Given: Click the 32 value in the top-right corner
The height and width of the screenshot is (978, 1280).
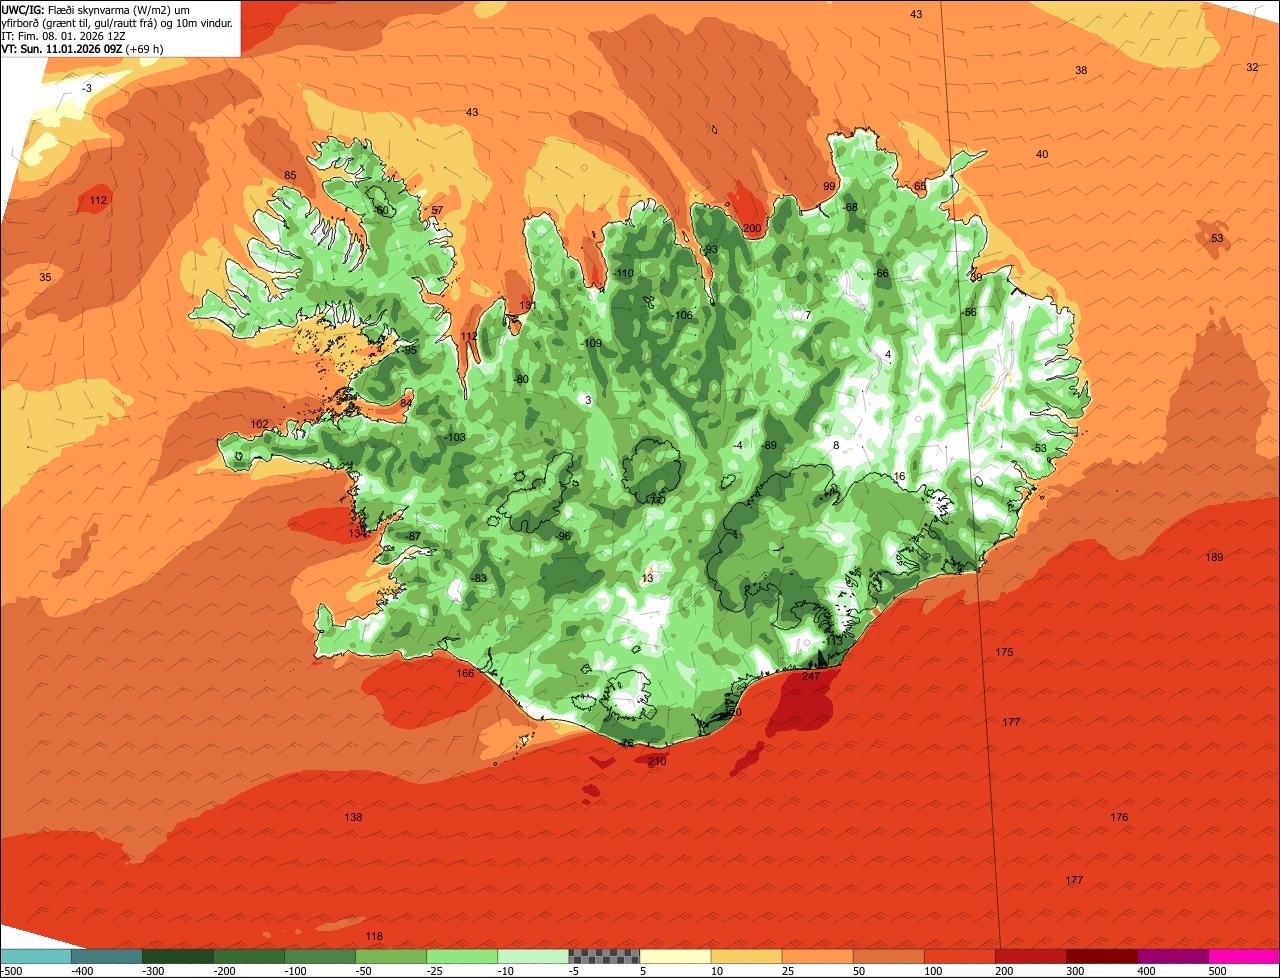Looking at the screenshot, I should click(x=1252, y=67).
